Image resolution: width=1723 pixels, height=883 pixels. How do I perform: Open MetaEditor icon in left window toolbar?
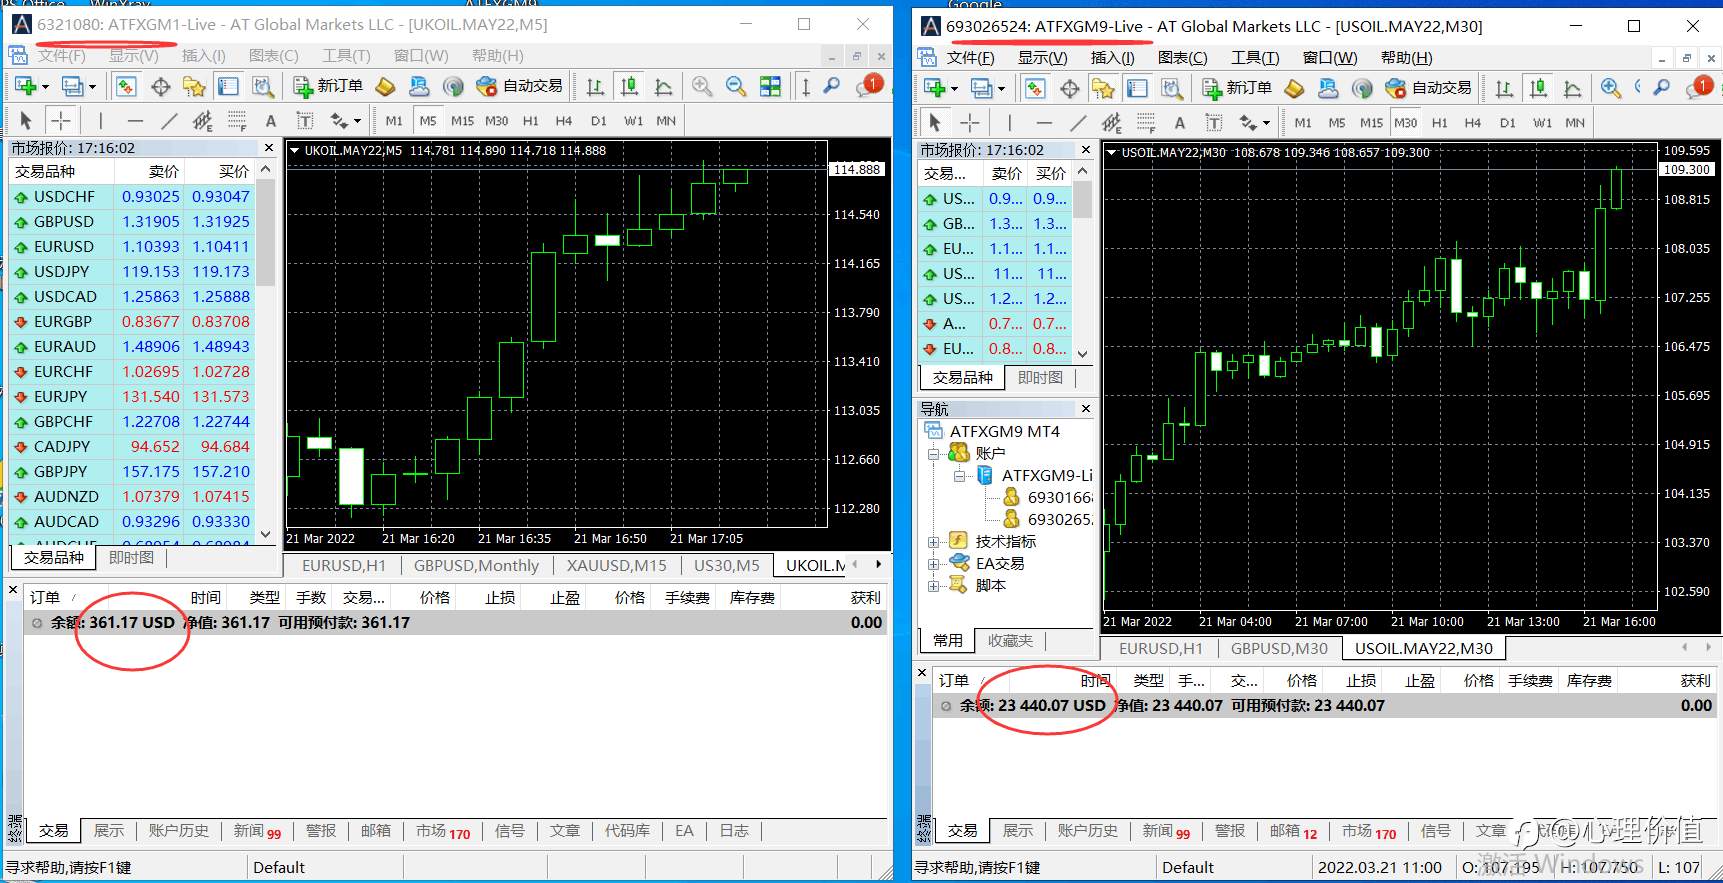(x=385, y=86)
